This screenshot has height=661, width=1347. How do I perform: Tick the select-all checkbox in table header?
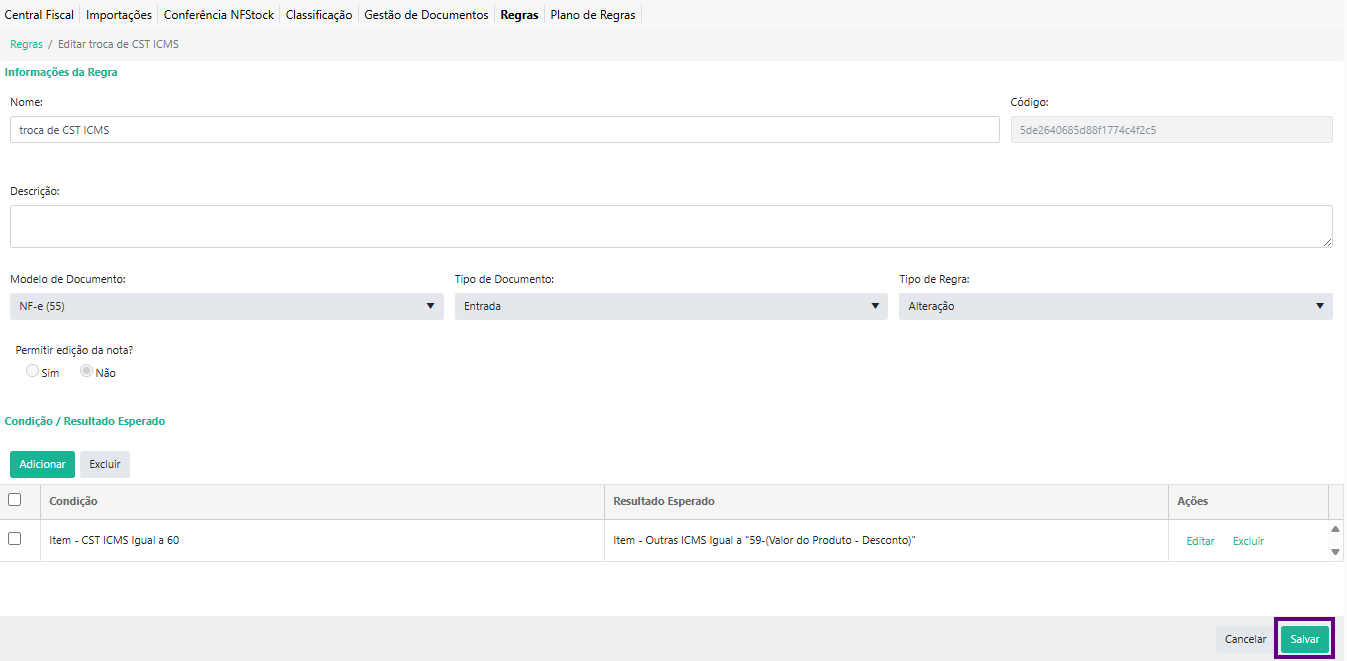15,500
